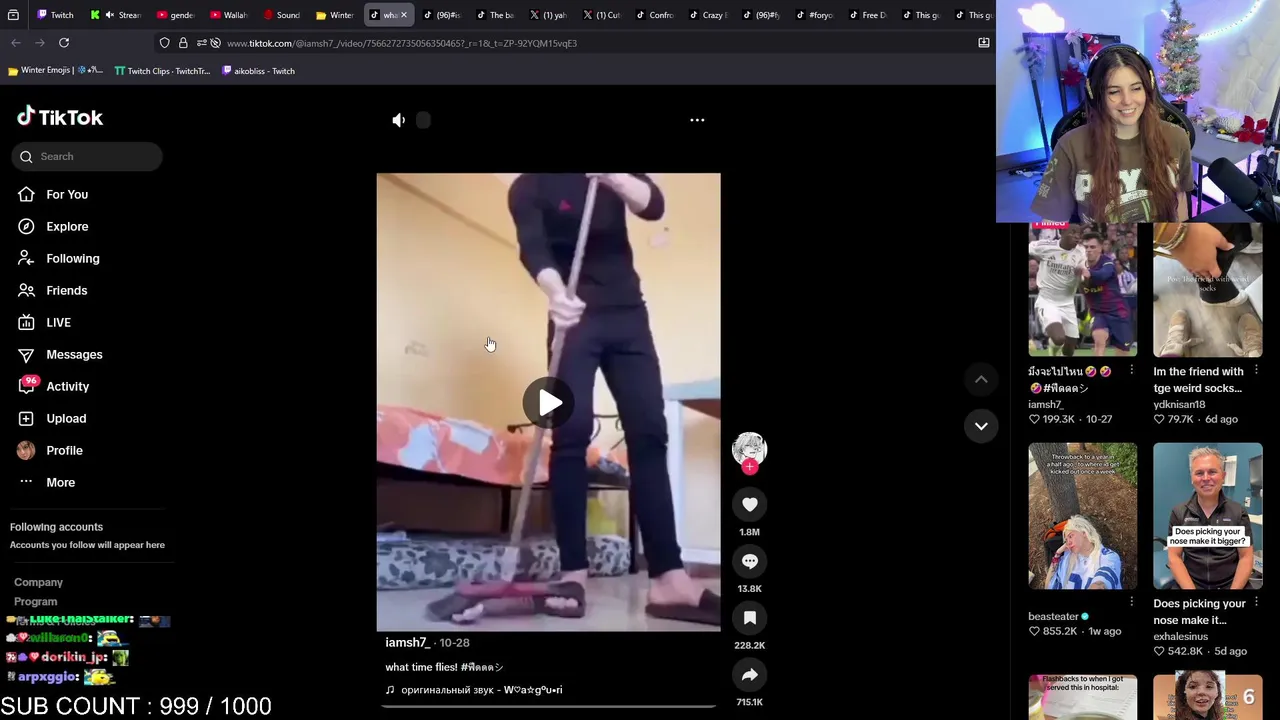Image resolution: width=1280 pixels, height=720 pixels.
Task: Click 'Does picking your nose make it...' title
Action: click(x=1199, y=612)
